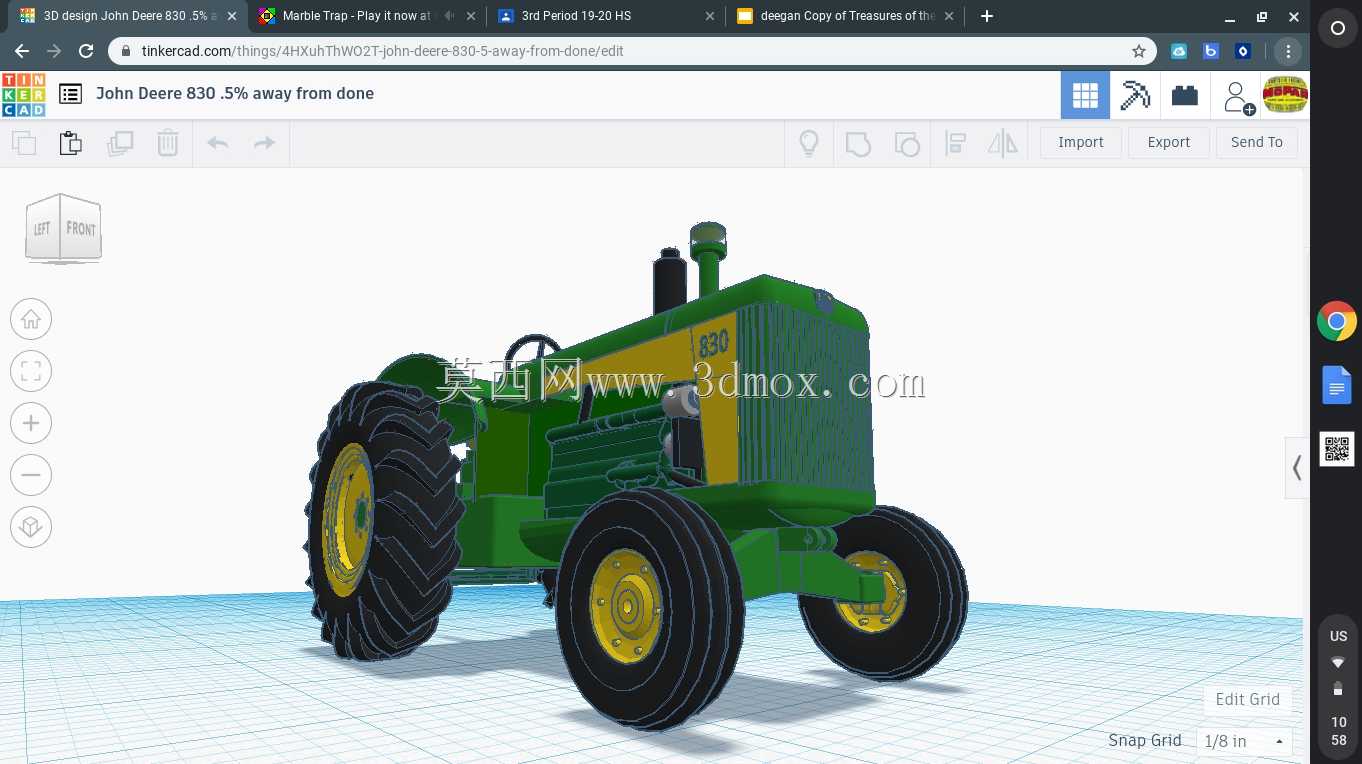Click the Copy tool icon
The image size is (1362, 764).
24,143
